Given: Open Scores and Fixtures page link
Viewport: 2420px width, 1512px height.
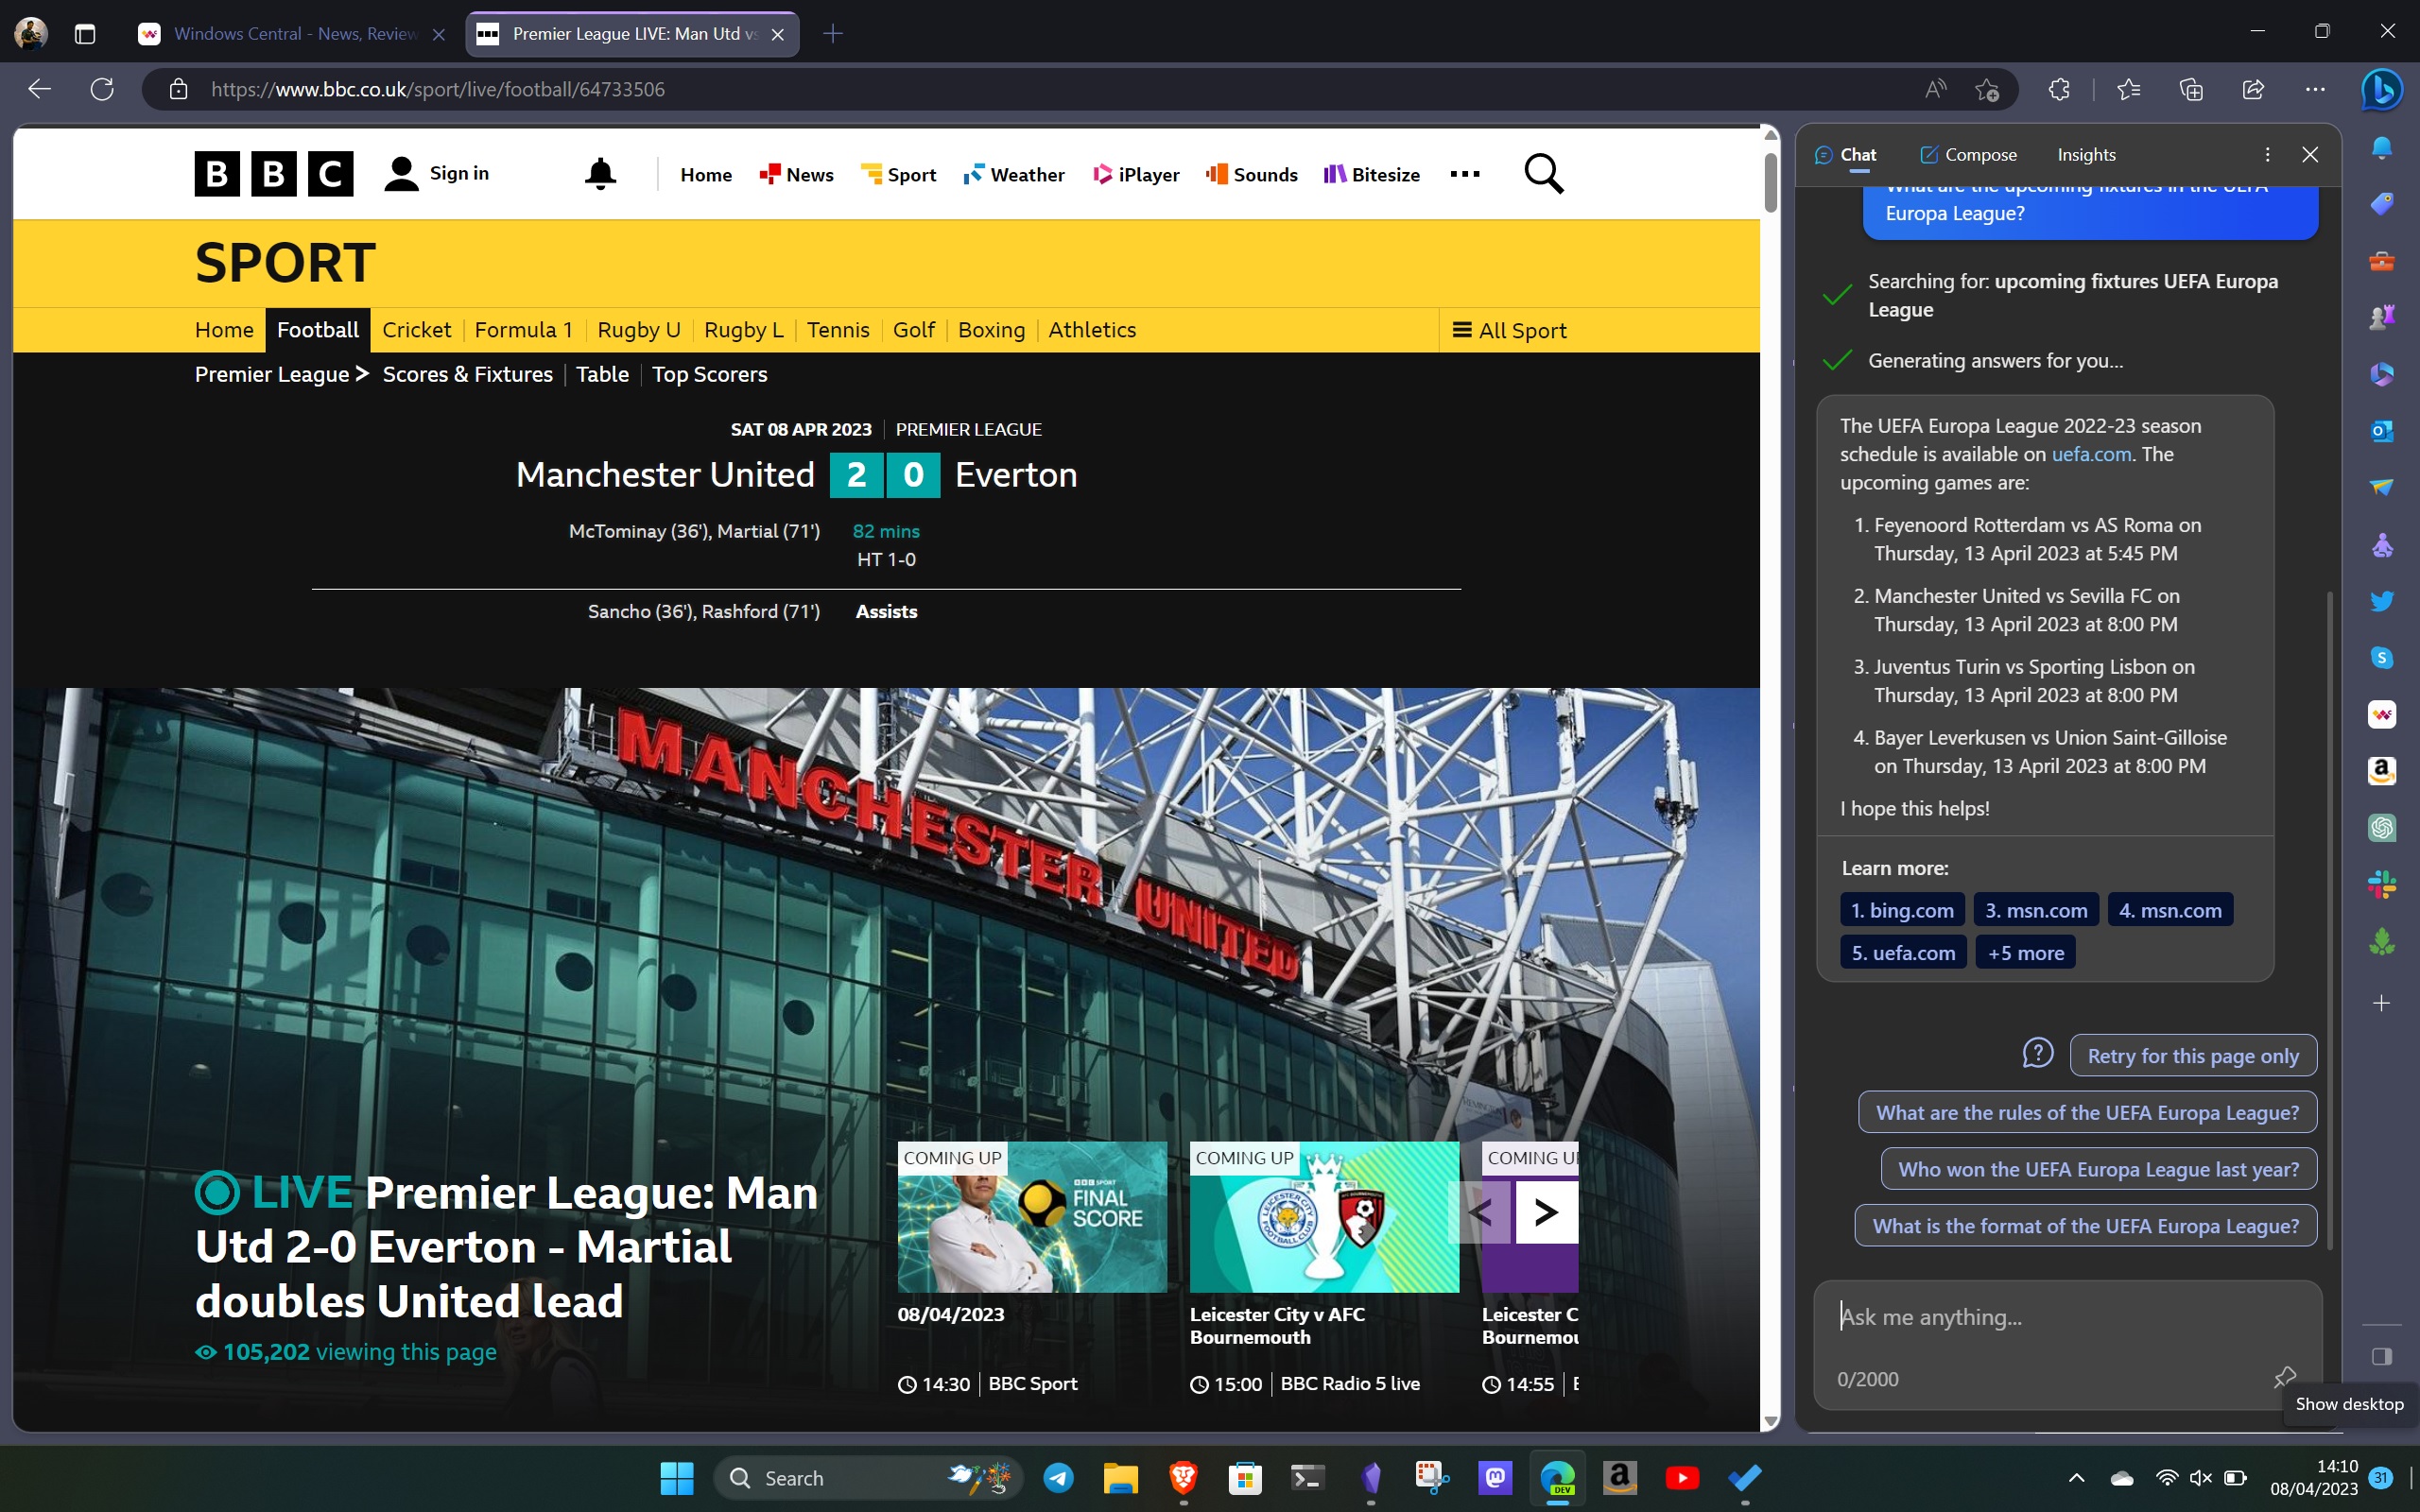Looking at the screenshot, I should (467, 374).
